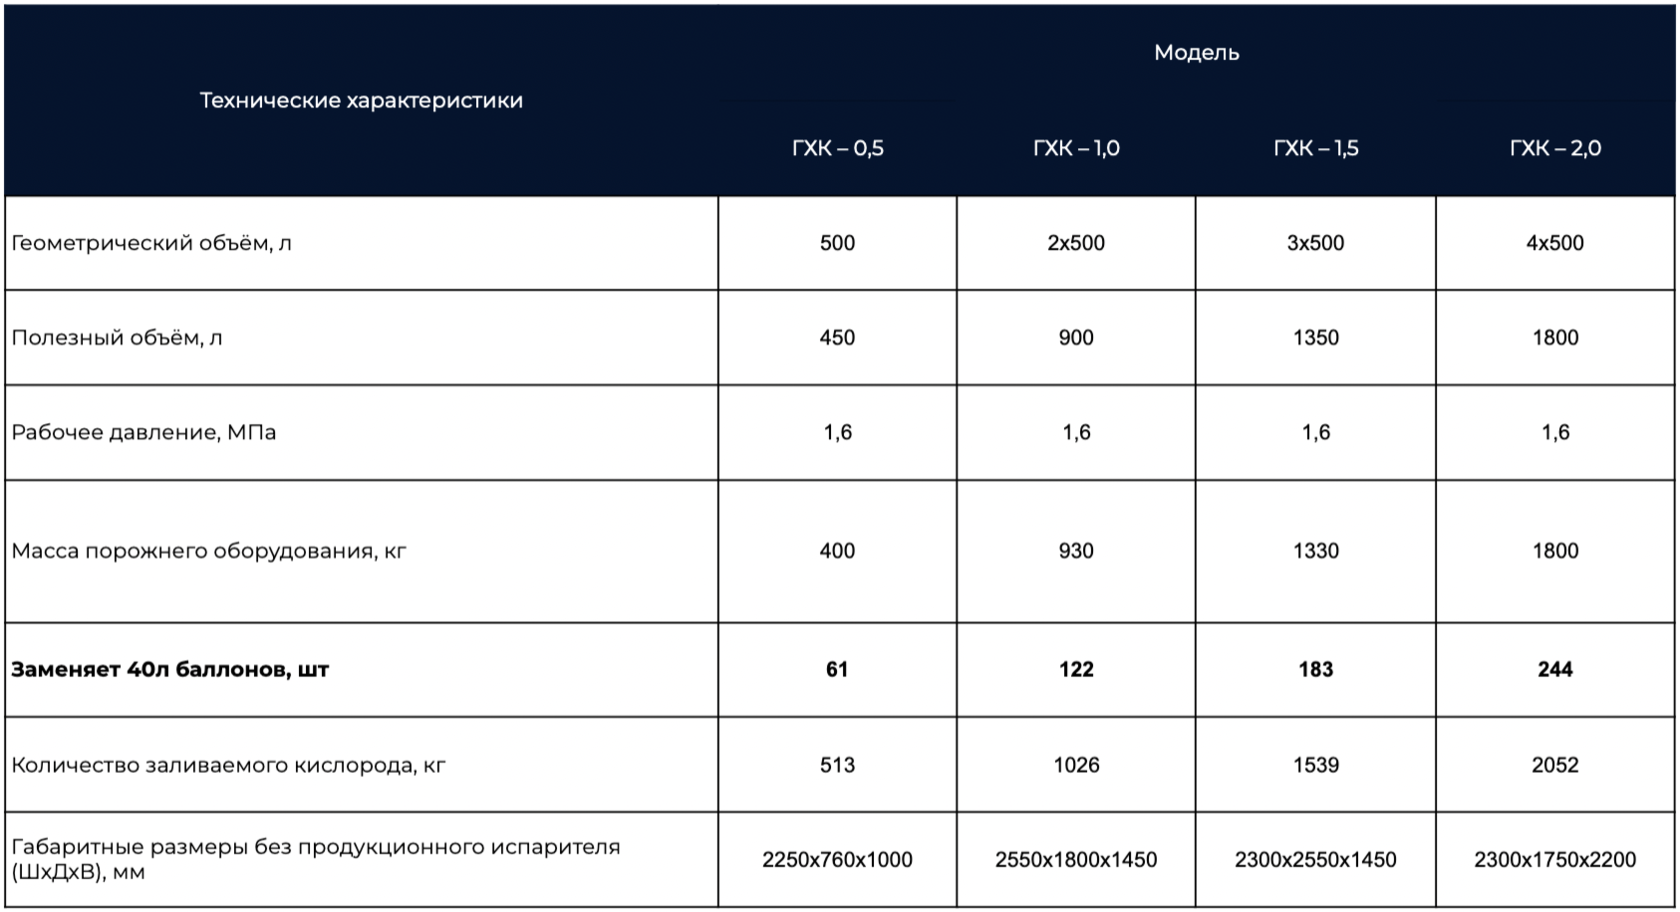Select column header 'ГХК – 1,0'
The width and height of the screenshot is (1680, 912).
(x=1076, y=148)
